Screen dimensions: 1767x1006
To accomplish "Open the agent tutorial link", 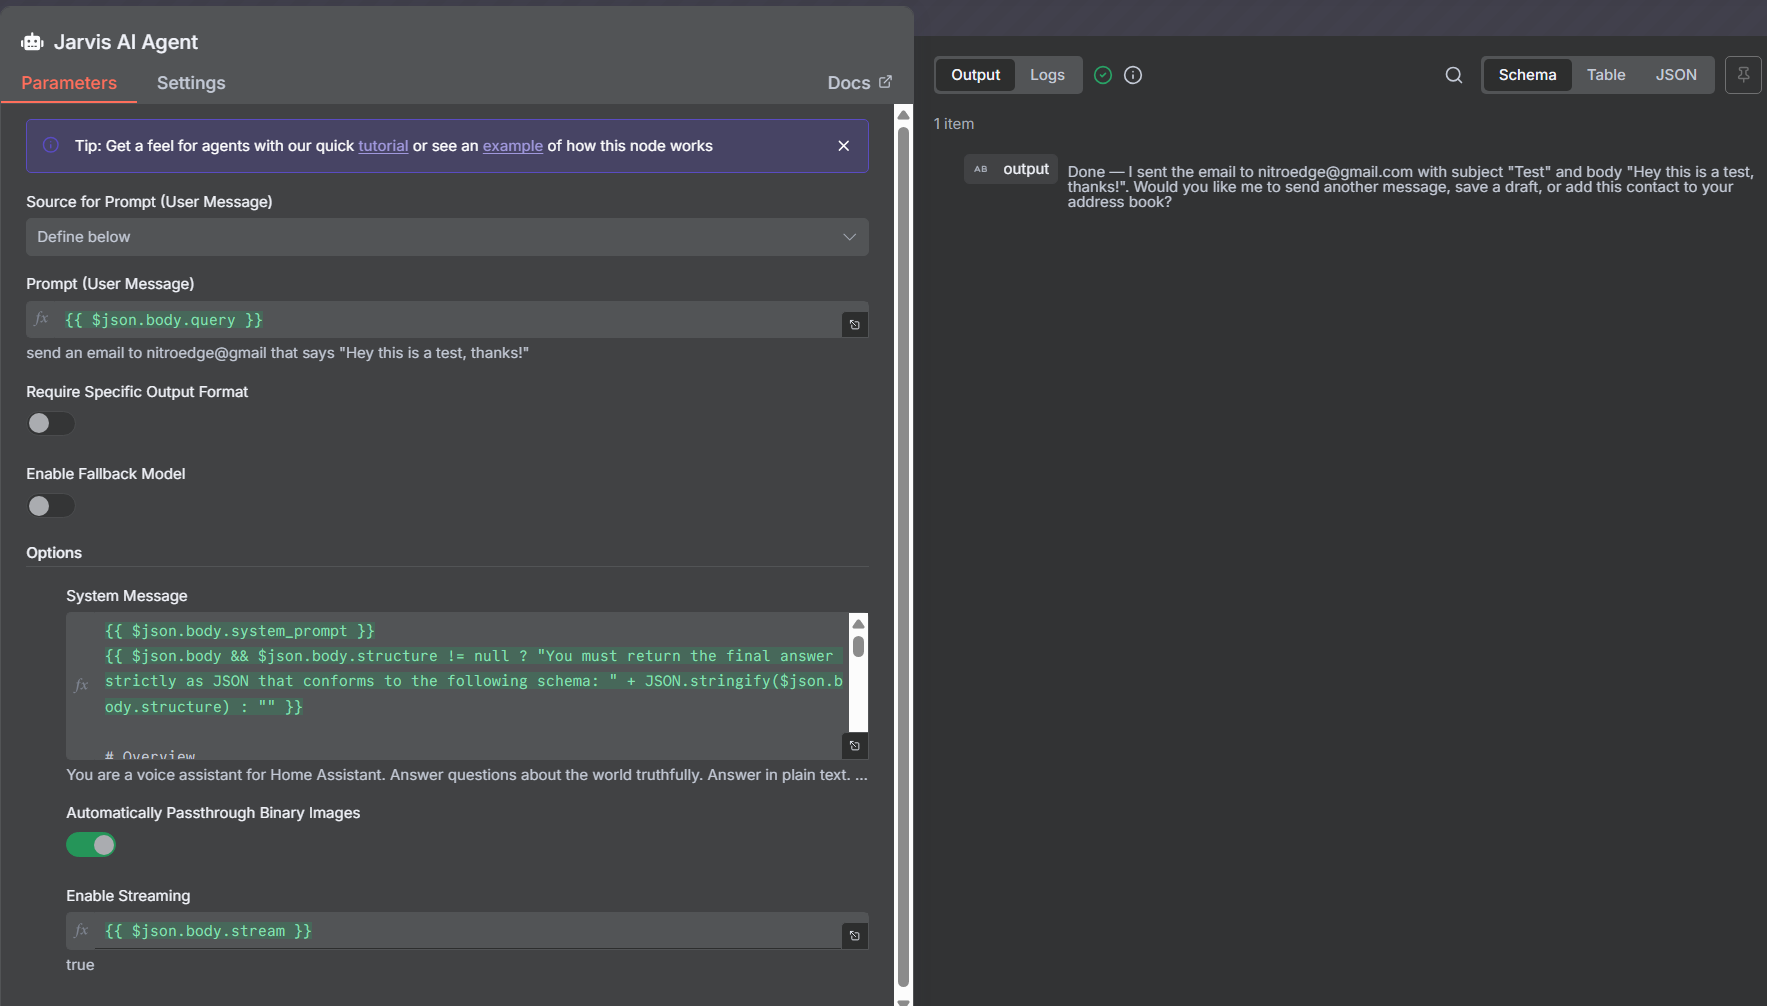I will [382, 145].
